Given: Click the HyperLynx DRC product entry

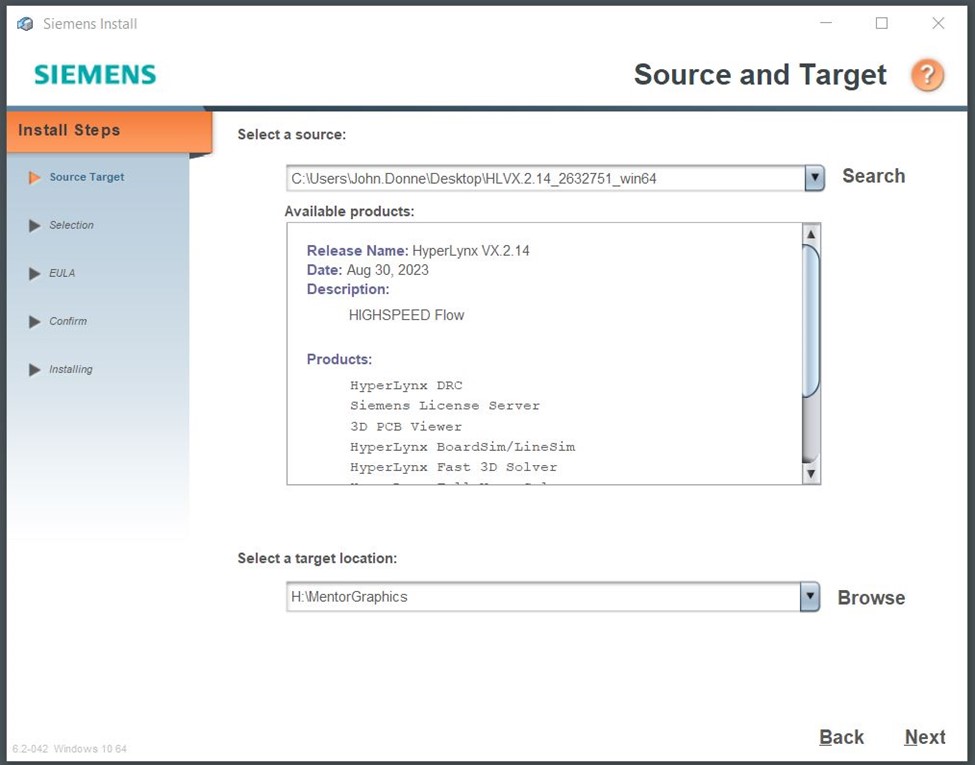Looking at the screenshot, I should click(x=406, y=386).
